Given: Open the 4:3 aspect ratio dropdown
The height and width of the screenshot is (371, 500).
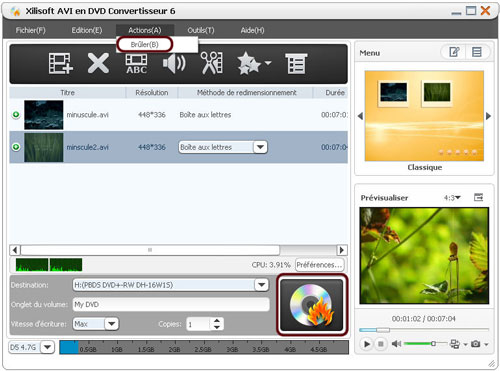Looking at the screenshot, I should coord(452,198).
